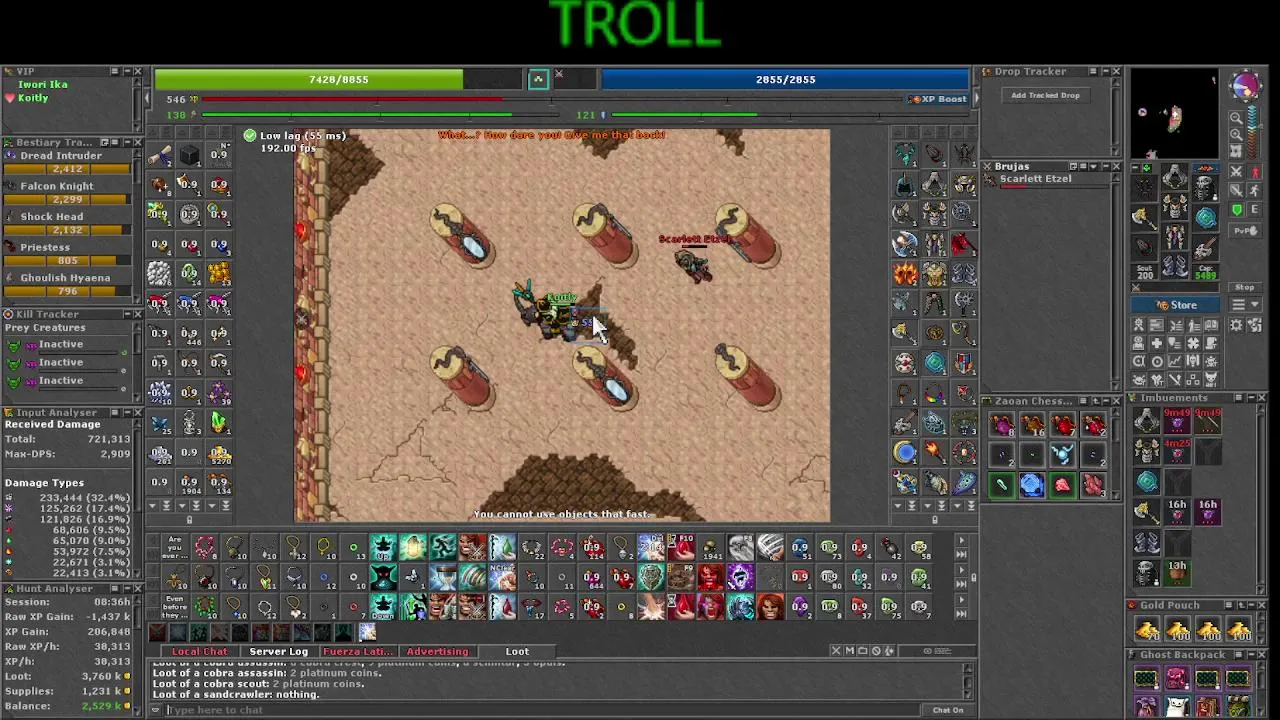Use the hotkey slot showing count 1941
The height and width of the screenshot is (720, 1280).
pos(711,547)
